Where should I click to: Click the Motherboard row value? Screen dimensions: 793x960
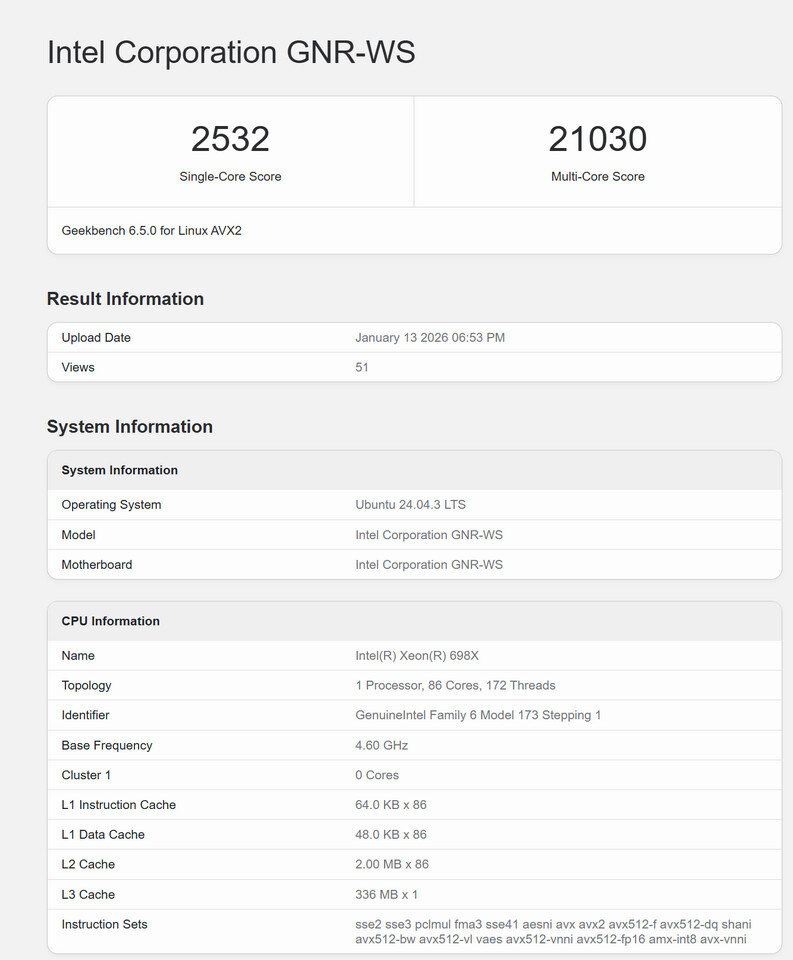[429, 565]
